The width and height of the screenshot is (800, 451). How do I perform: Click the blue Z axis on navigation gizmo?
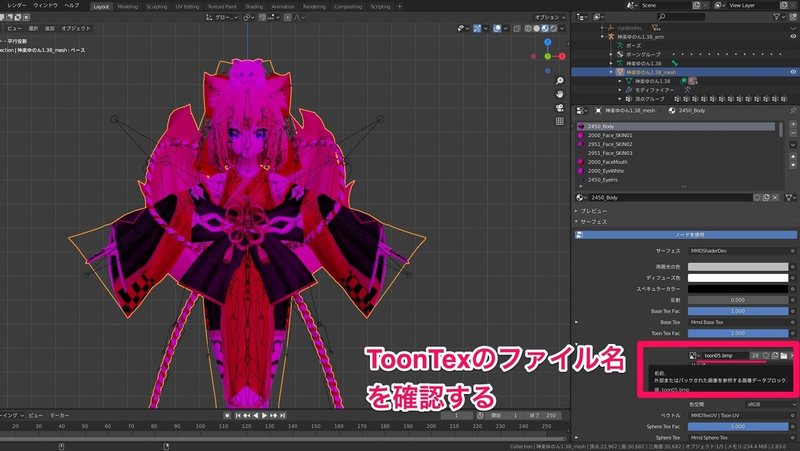(x=547, y=42)
